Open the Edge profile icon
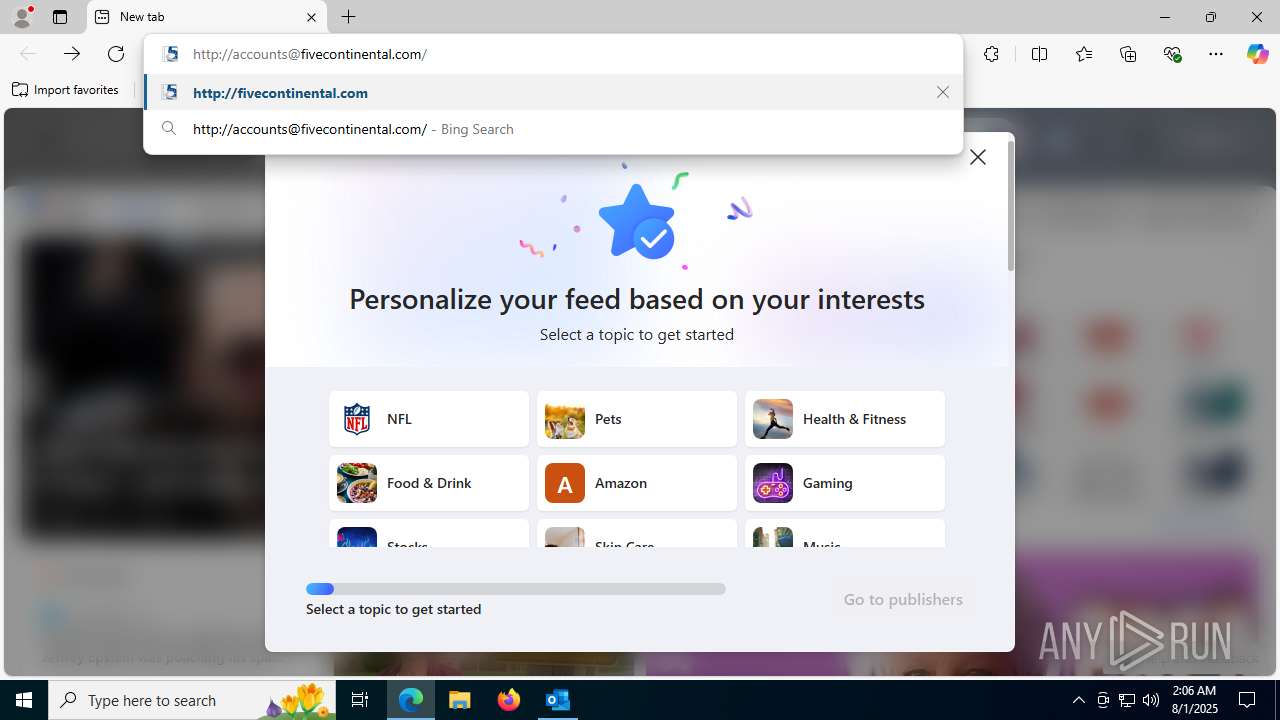 [x=22, y=17]
